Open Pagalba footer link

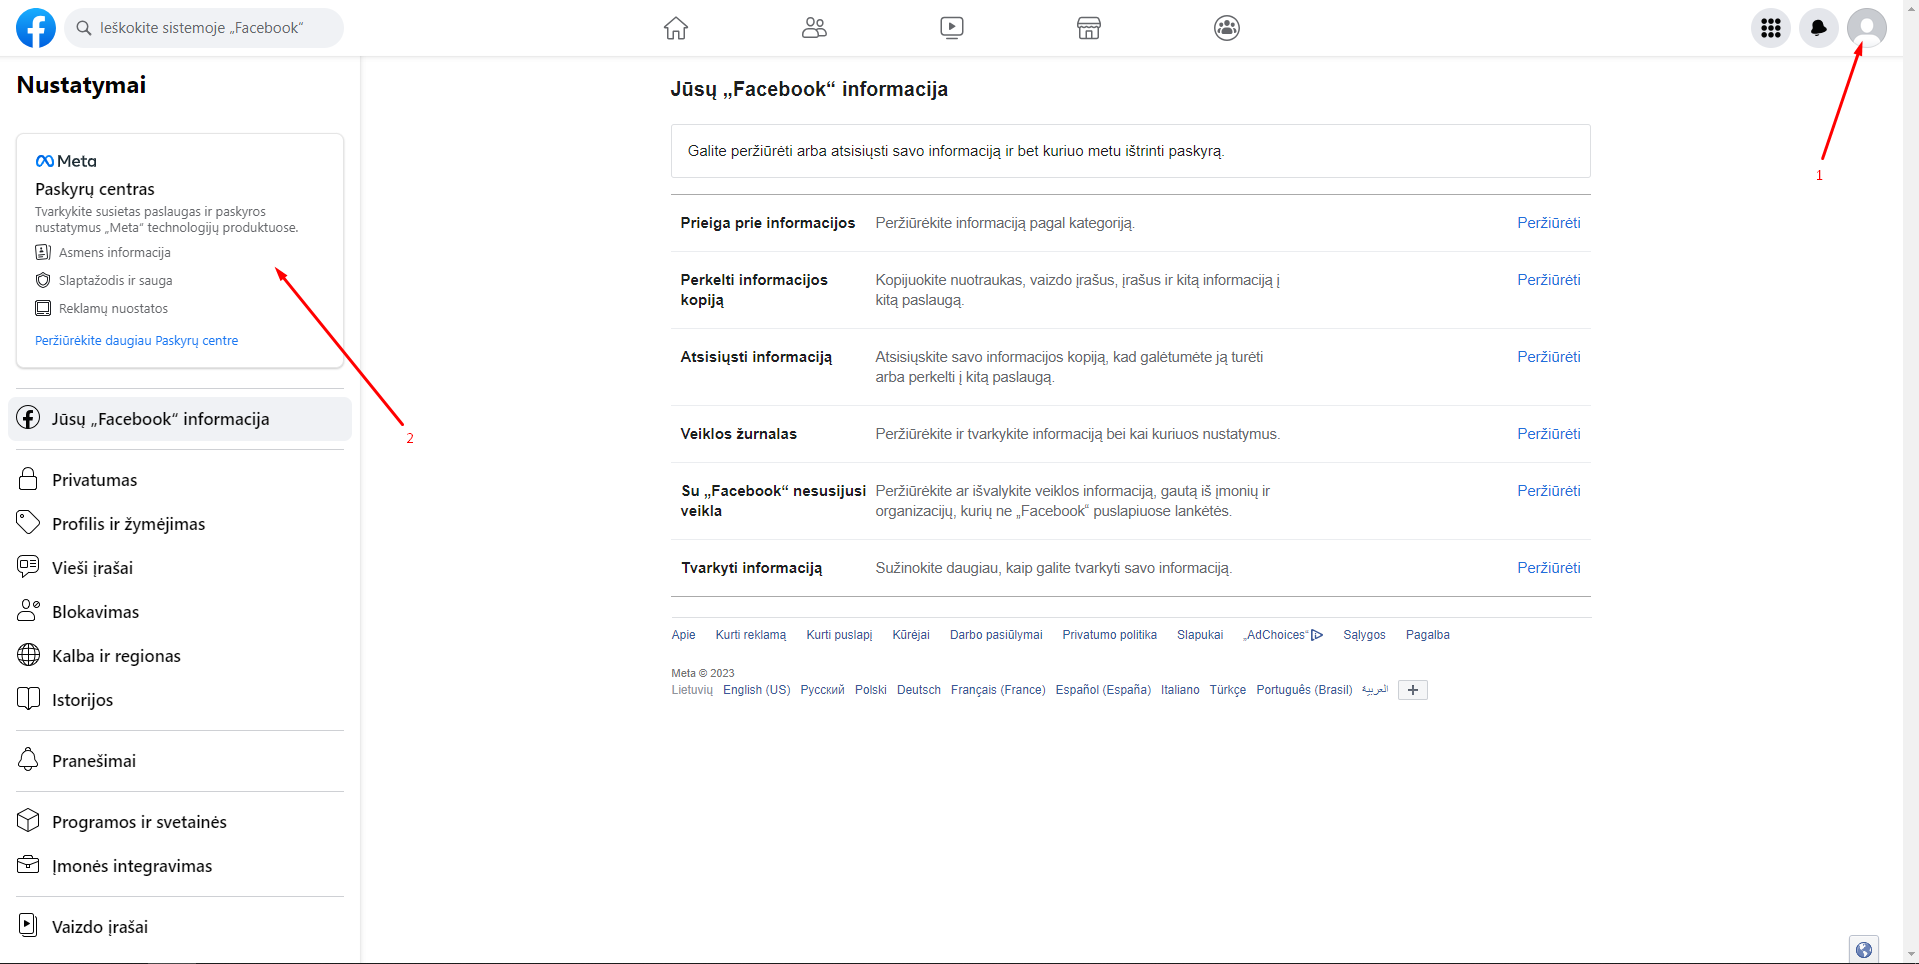point(1427,635)
